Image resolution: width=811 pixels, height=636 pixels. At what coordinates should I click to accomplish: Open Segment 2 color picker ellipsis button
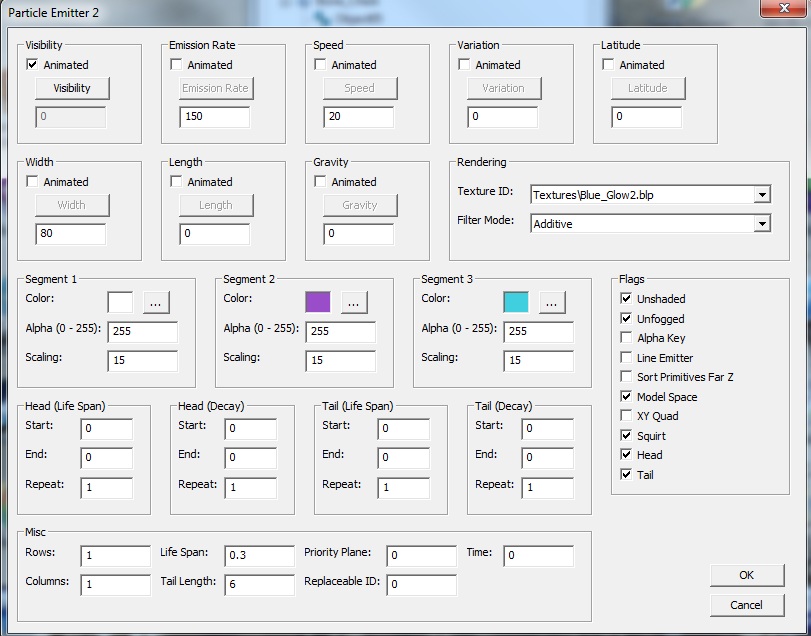click(354, 303)
